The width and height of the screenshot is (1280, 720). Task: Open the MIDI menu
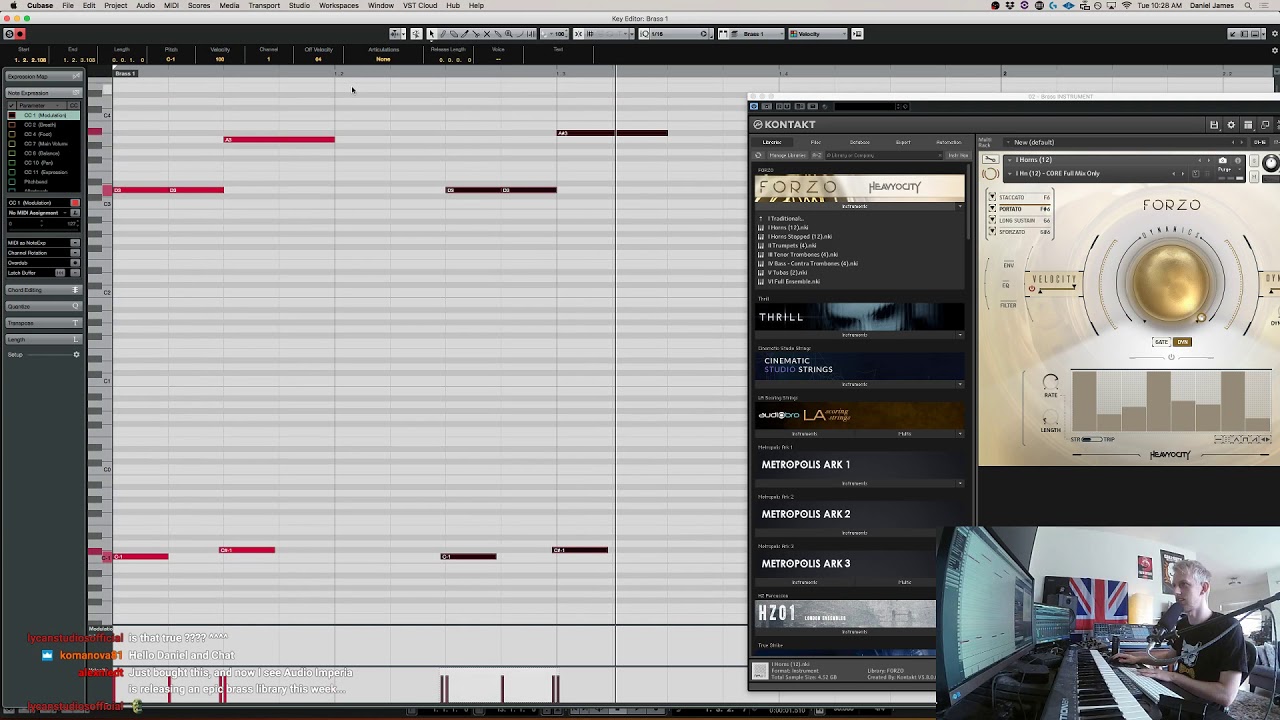(x=171, y=6)
